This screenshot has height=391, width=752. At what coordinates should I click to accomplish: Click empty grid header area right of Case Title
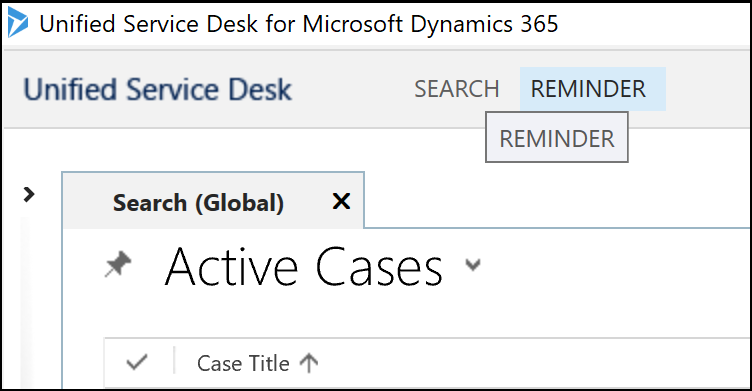(x=535, y=363)
